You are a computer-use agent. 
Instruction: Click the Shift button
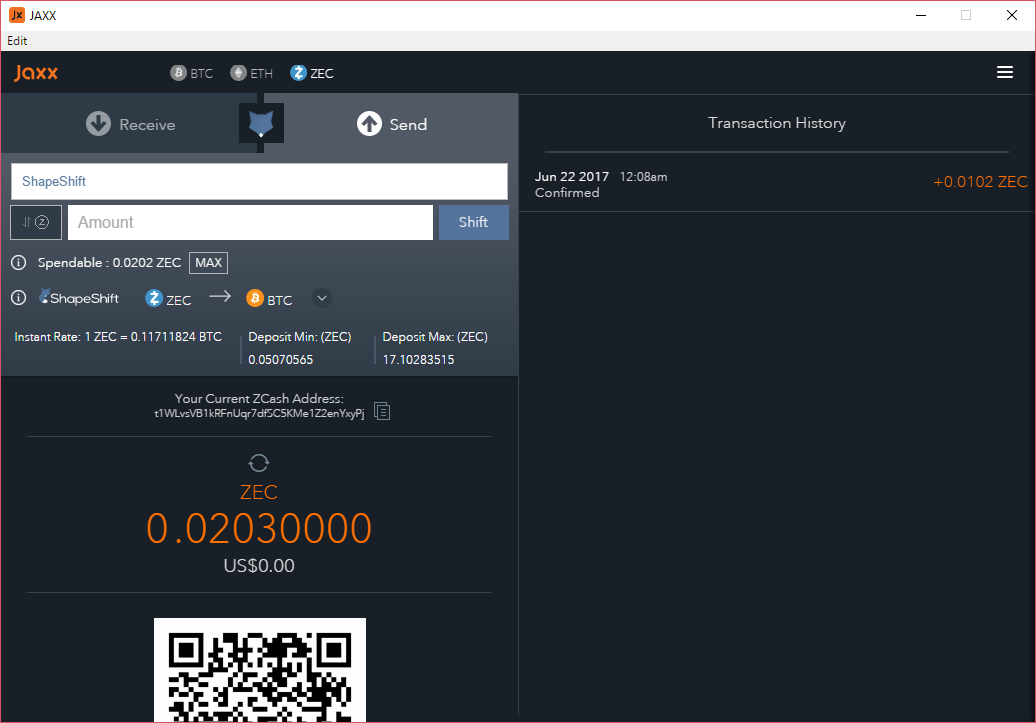[474, 222]
